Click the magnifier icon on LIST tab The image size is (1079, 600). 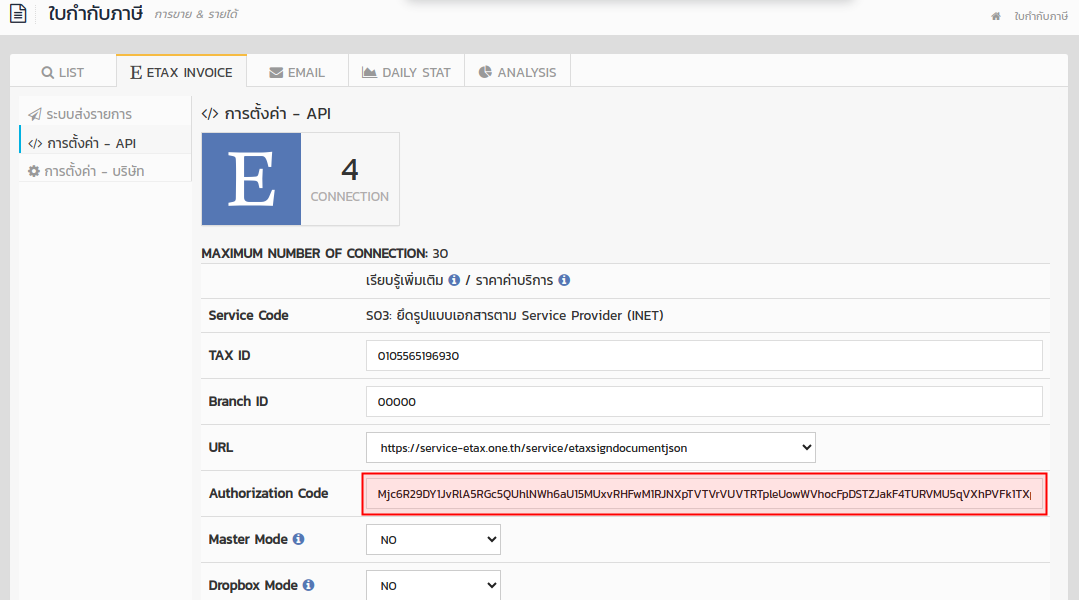tap(47, 72)
